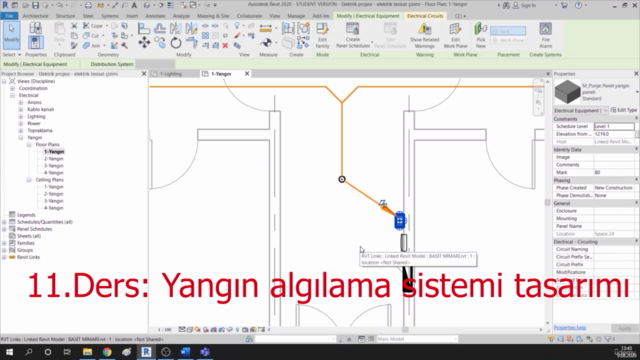Click the Mirror Pick Axis tool

click(x=176, y=28)
